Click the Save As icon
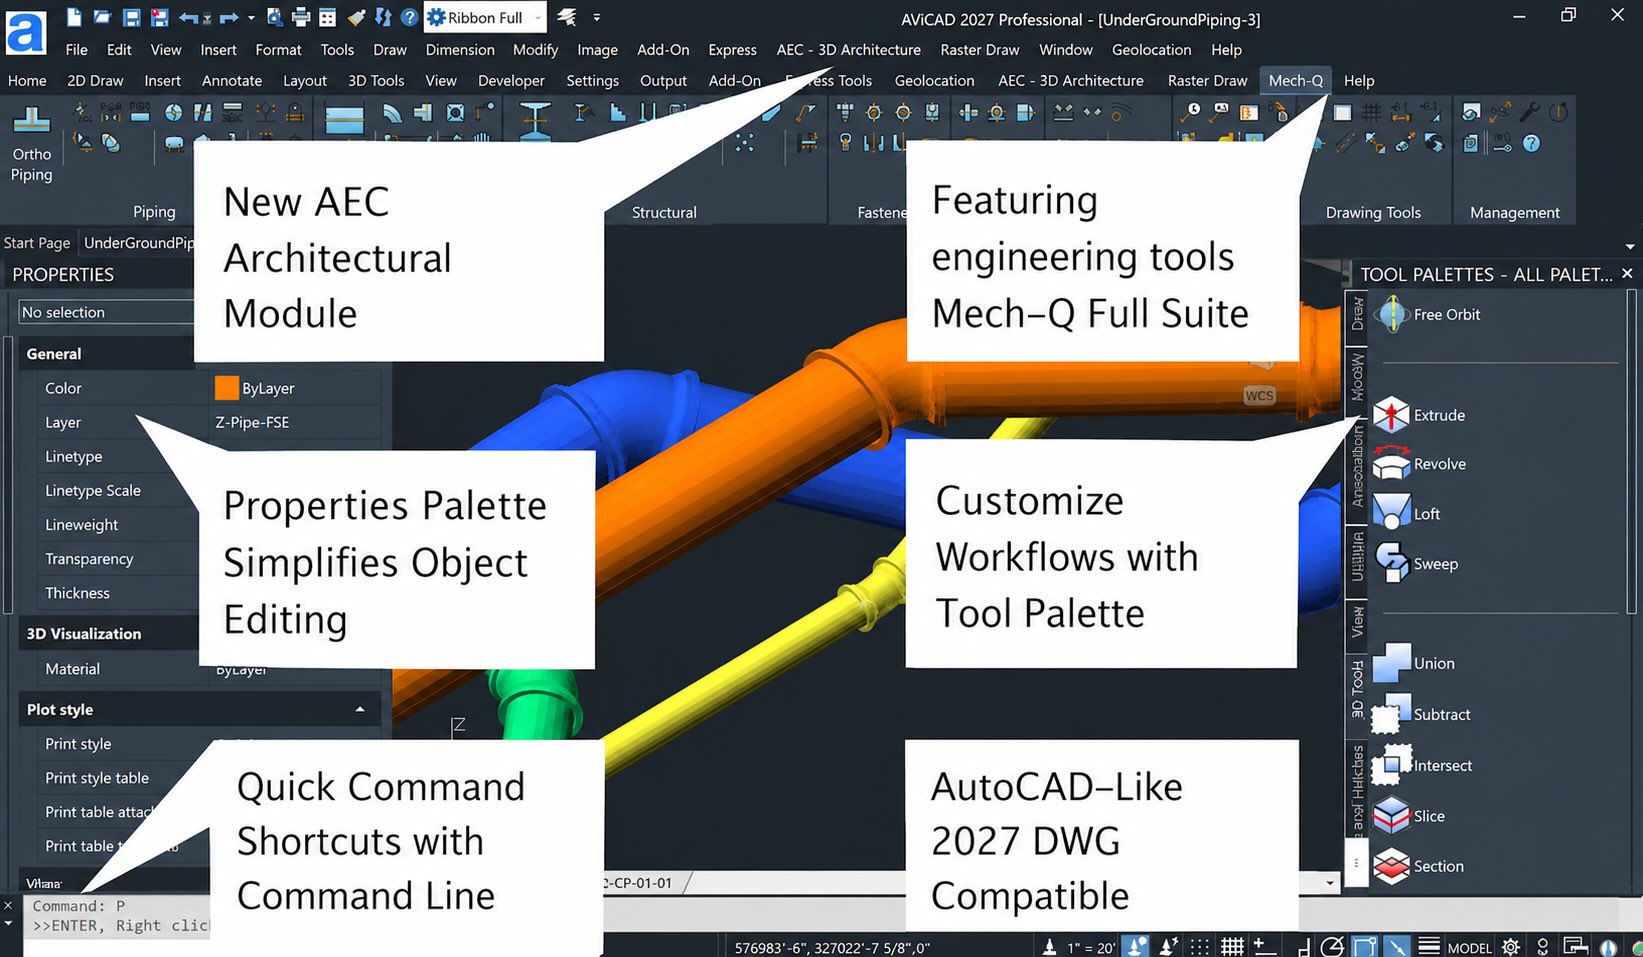Screen dimensions: 1643x957 (x=159, y=17)
